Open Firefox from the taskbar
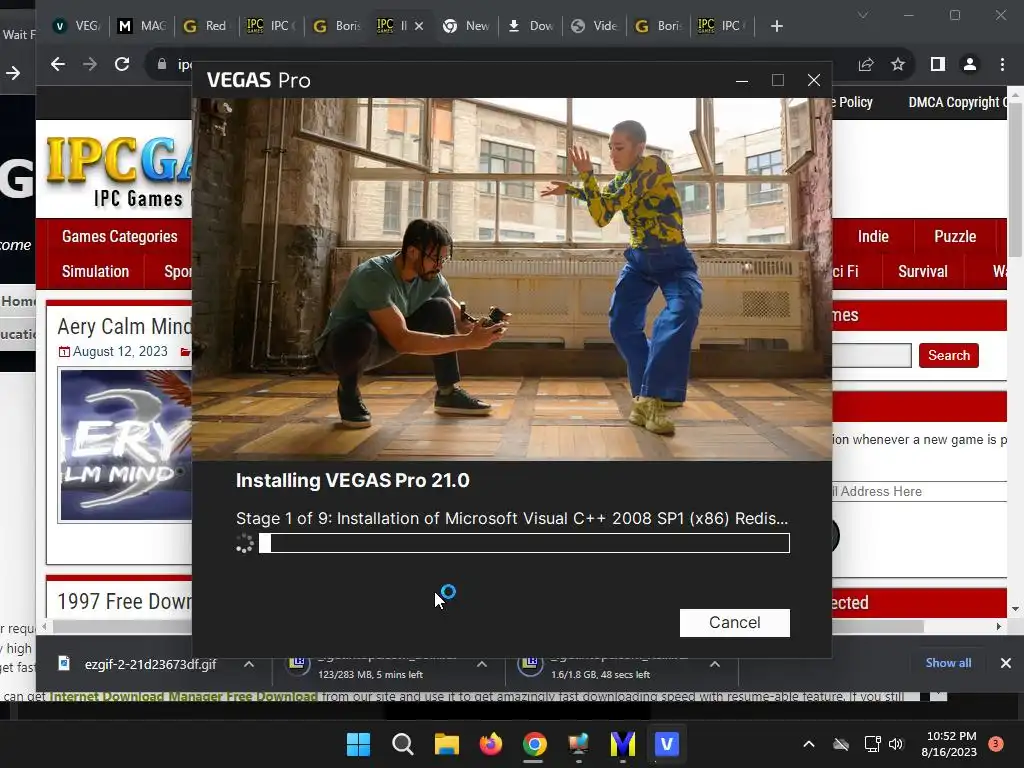Screen dimensions: 1024x768 490,744
